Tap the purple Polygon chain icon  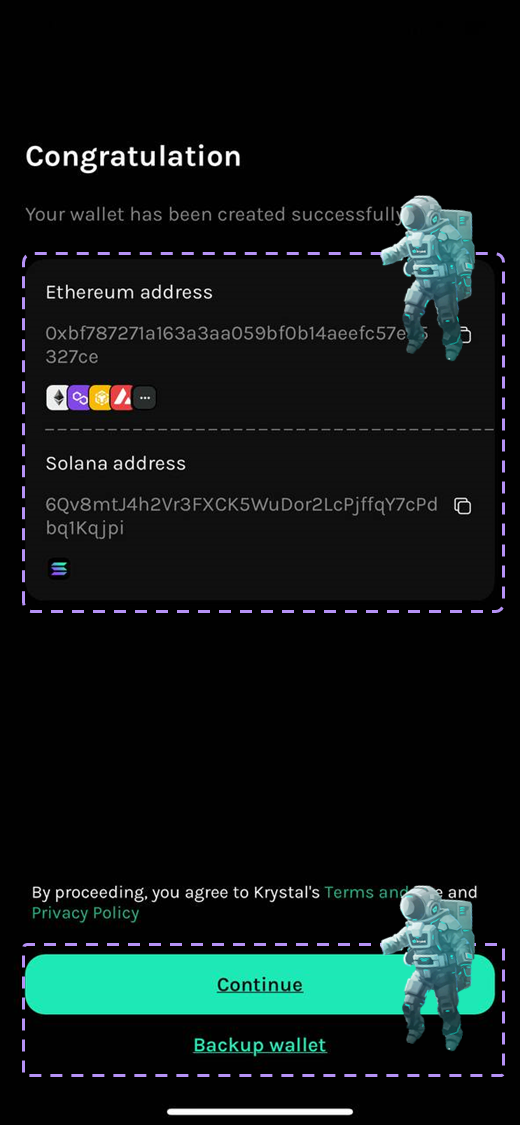coord(79,397)
